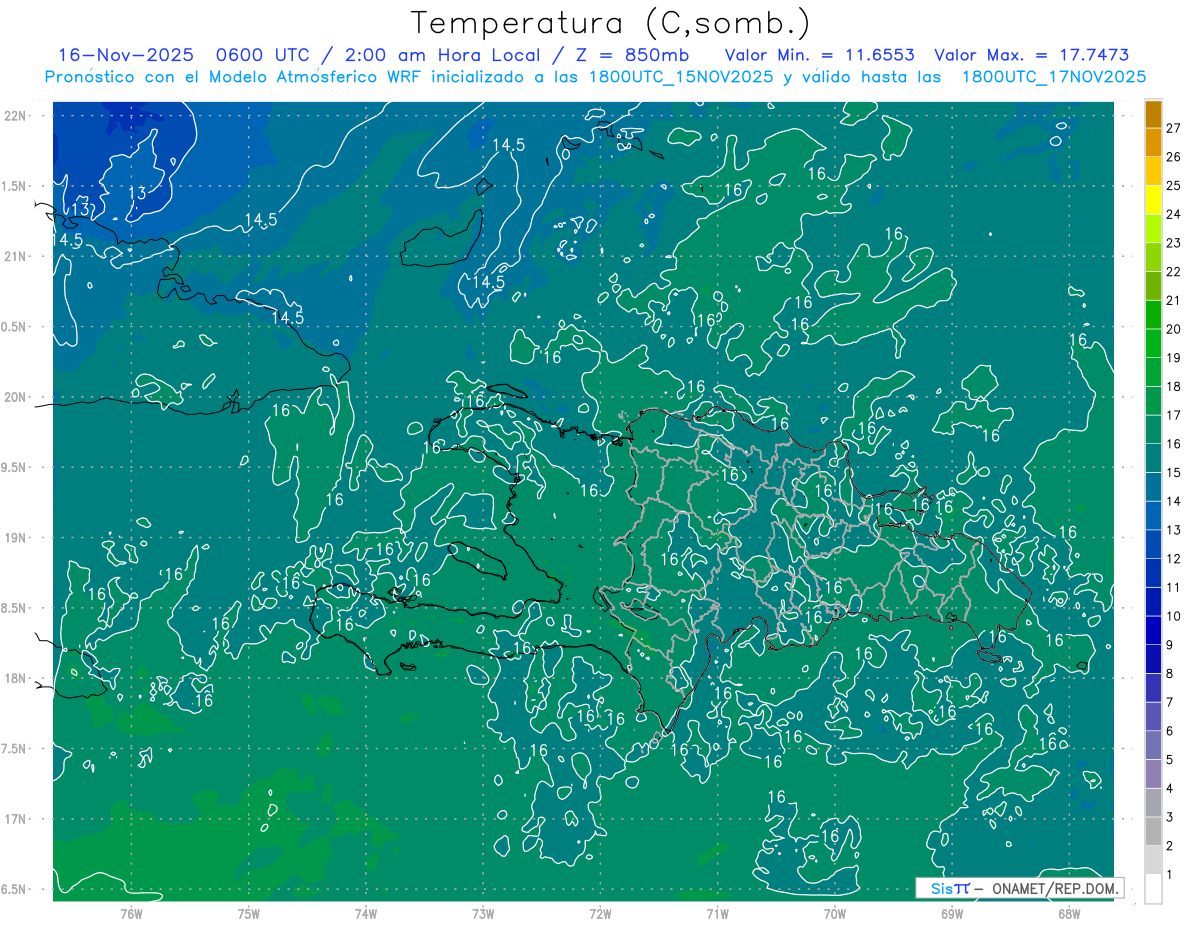Click the color scale label '11'
This screenshot has width=1200, height=927.
(x=1174, y=587)
